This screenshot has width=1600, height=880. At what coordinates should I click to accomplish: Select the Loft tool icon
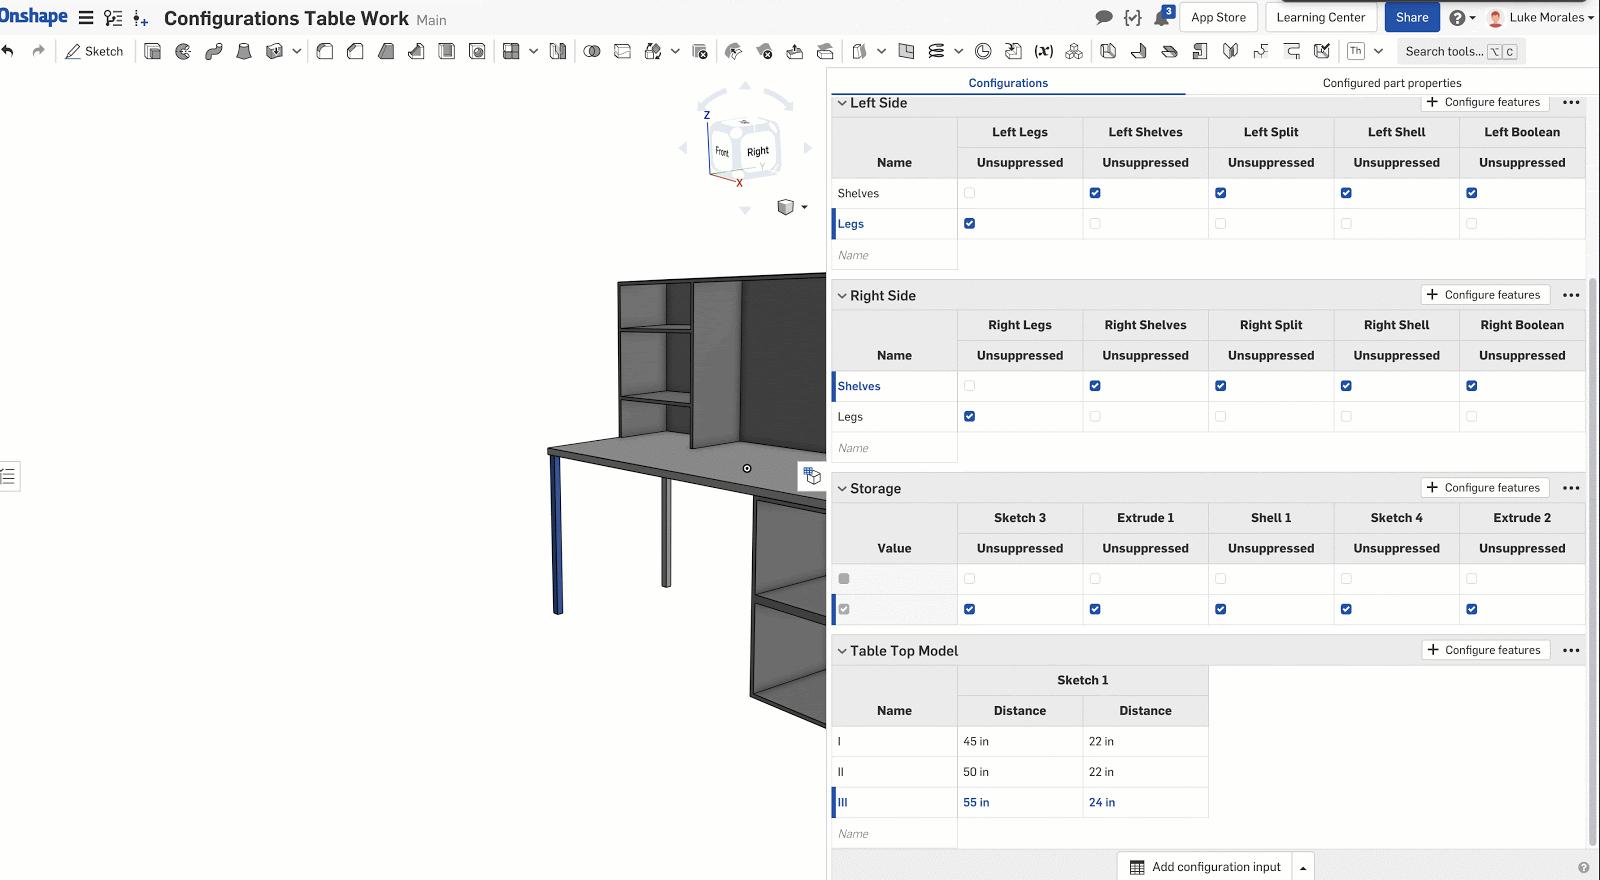244,51
